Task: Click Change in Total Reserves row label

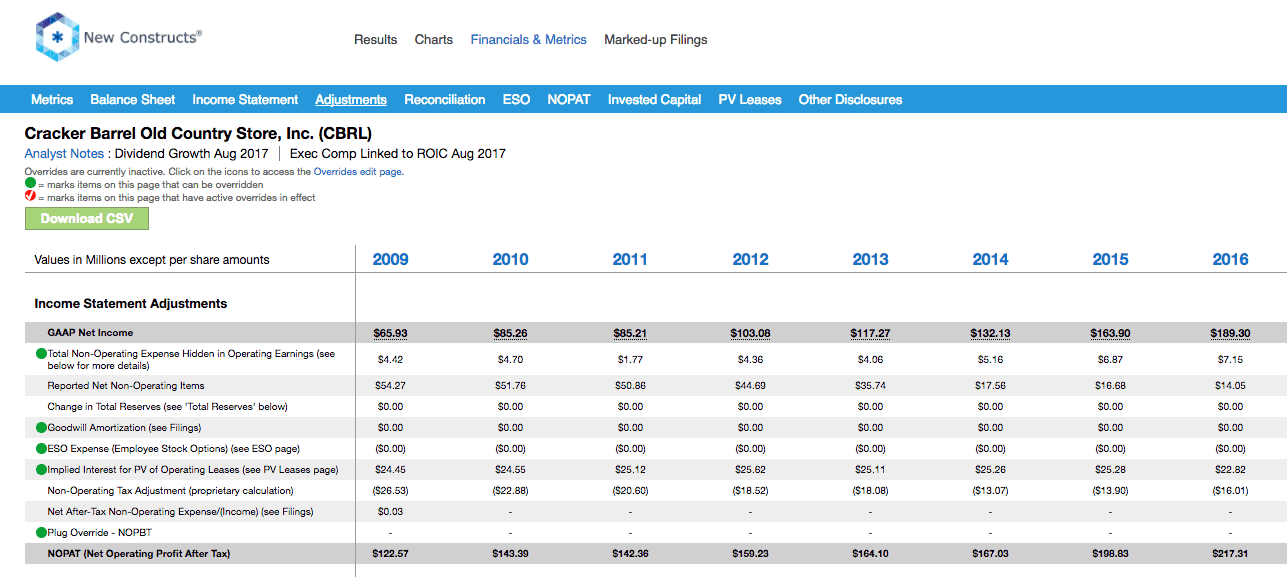Action: 168,407
